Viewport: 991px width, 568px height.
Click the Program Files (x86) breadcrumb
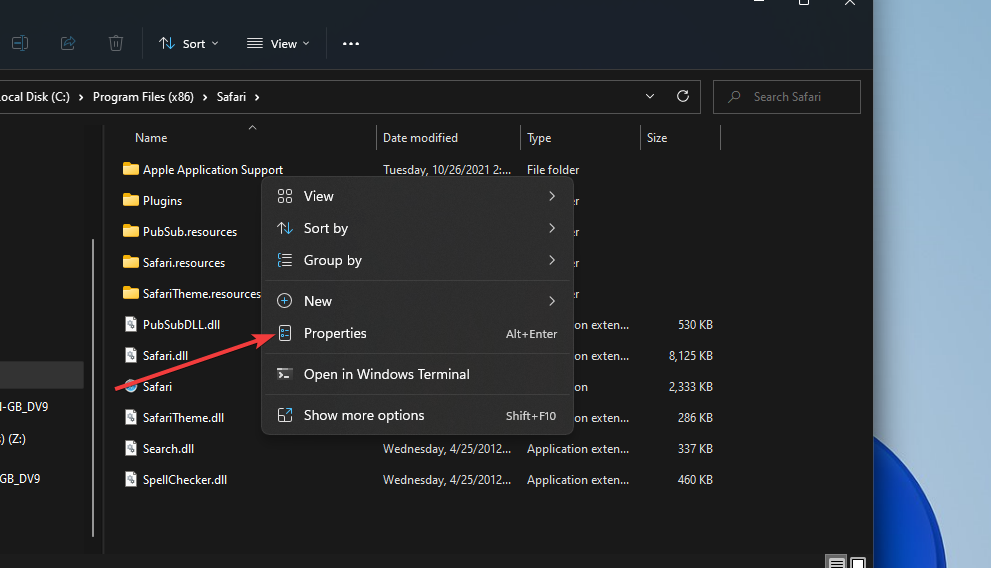tap(143, 97)
